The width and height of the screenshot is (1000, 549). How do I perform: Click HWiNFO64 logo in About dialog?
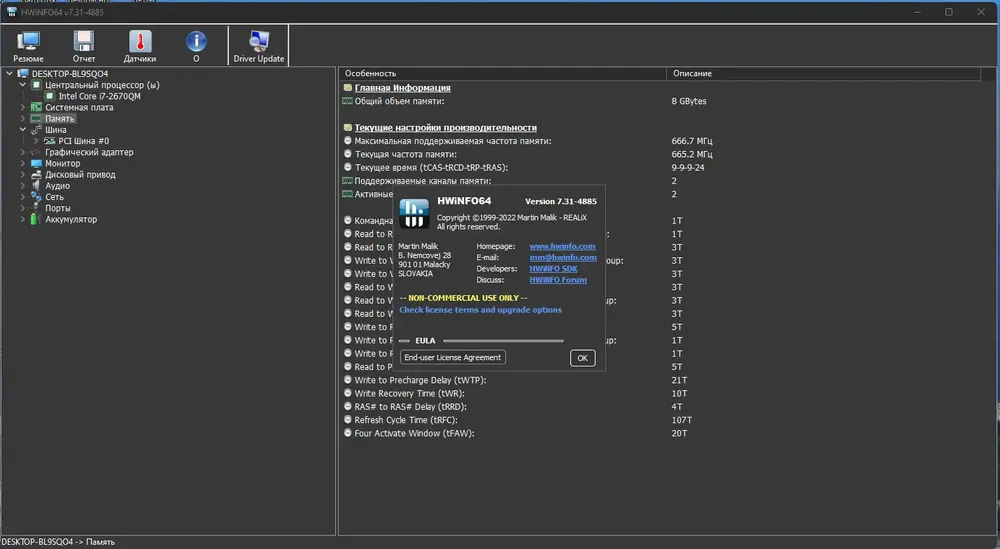coord(414,213)
